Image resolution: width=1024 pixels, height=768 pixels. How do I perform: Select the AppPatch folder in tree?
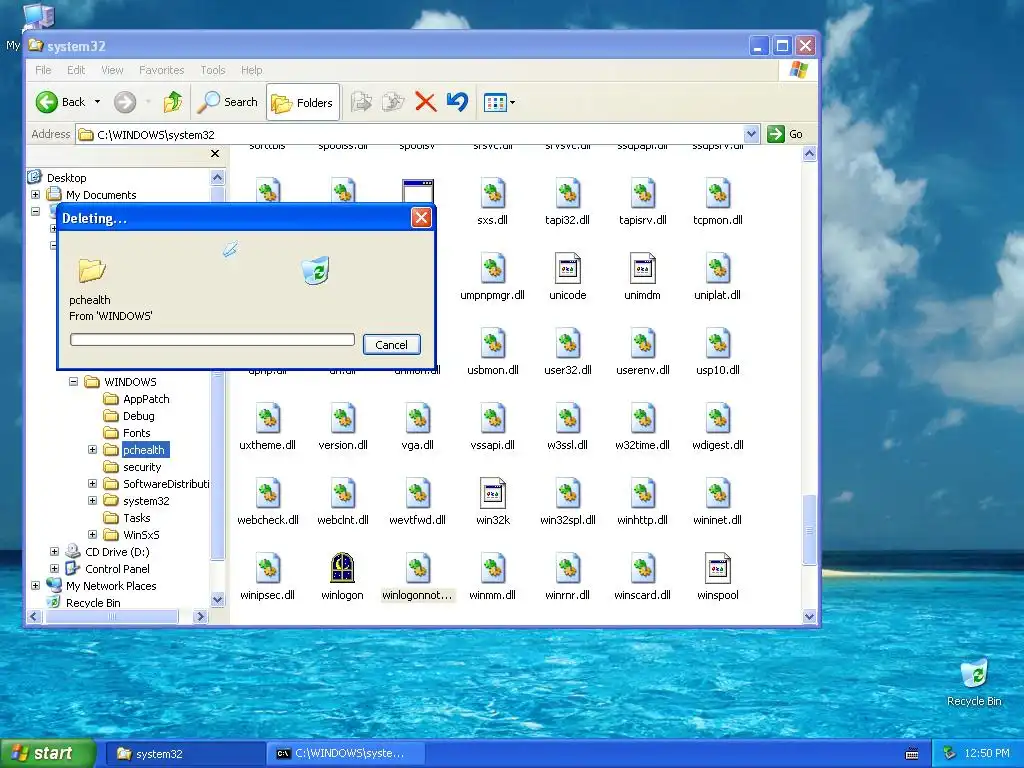pos(146,398)
